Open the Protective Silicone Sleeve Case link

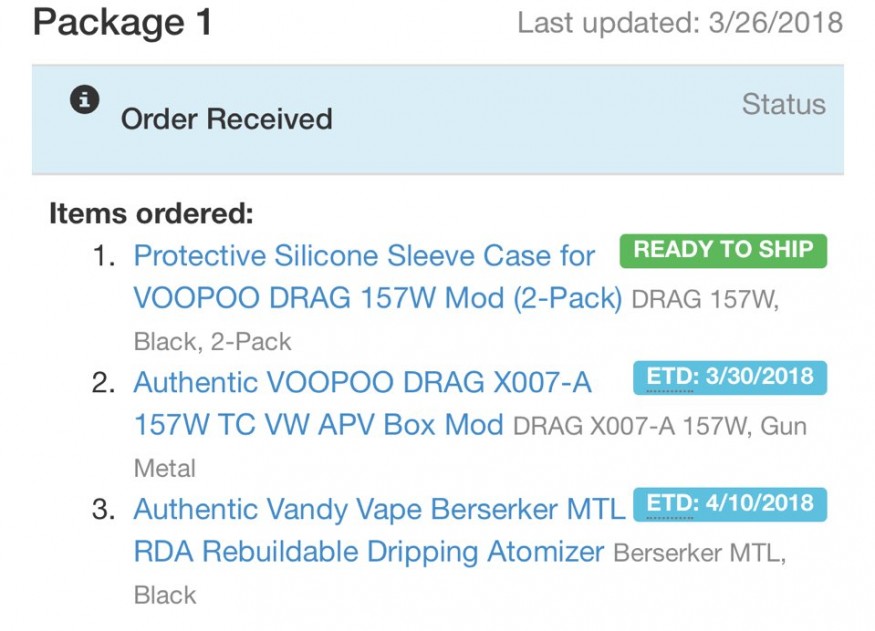point(364,257)
